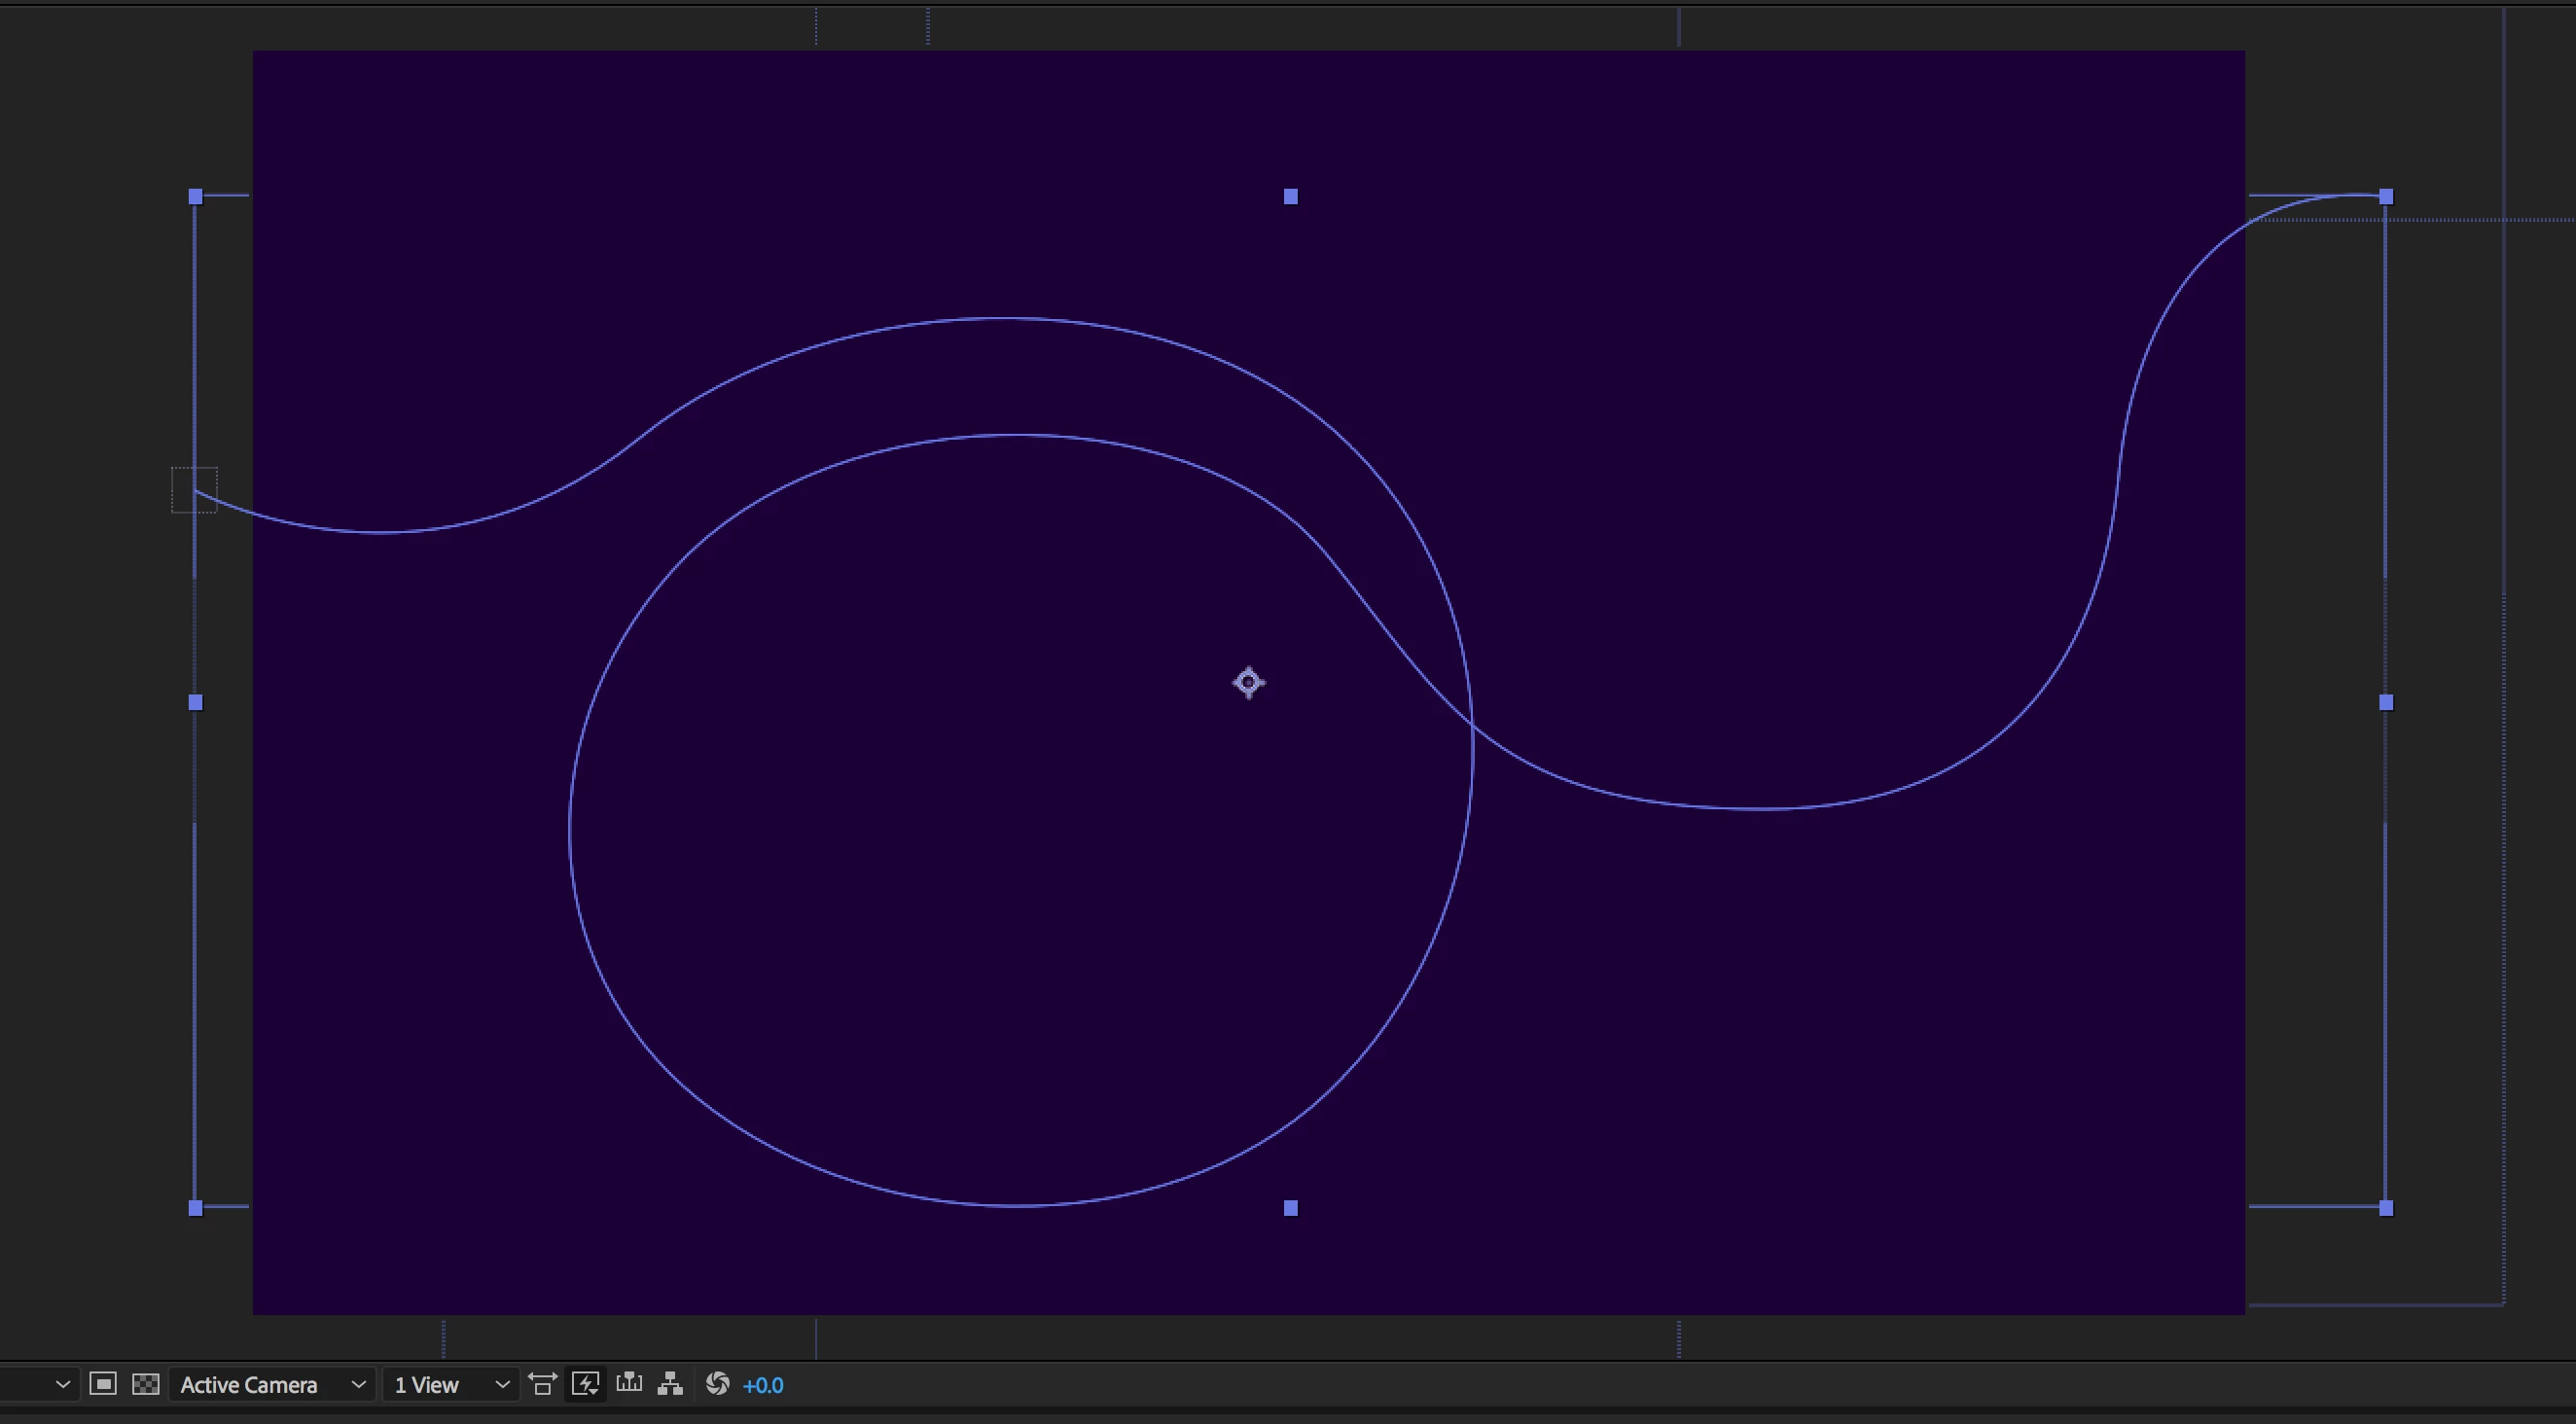This screenshot has width=2576, height=1424.
Task: Click the top-center bounding box handle
Action: point(1290,197)
